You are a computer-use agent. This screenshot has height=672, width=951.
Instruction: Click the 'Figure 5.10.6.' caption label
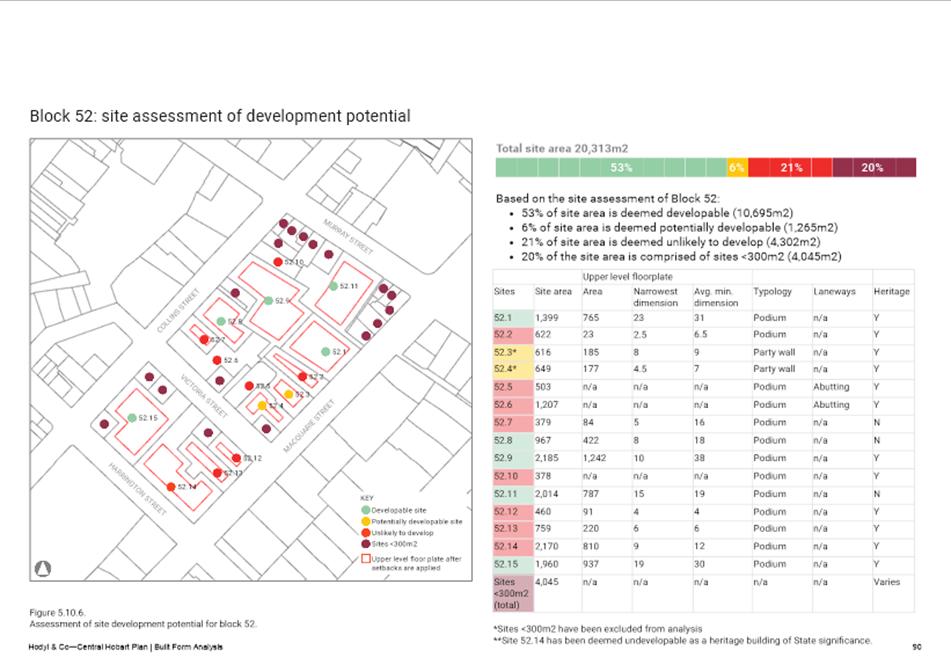[x=58, y=613]
